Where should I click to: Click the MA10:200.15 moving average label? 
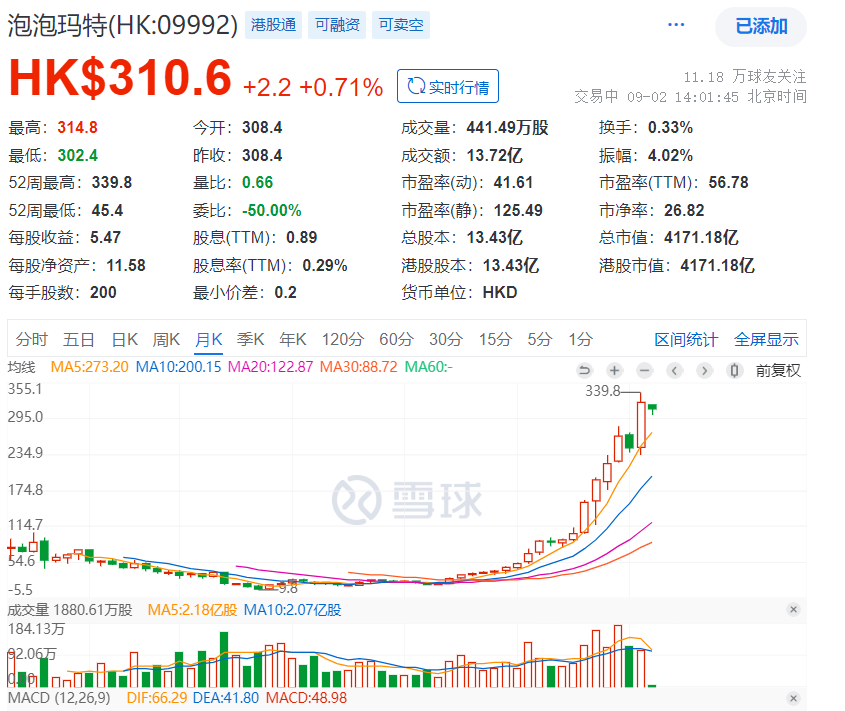pyautogui.click(x=178, y=367)
